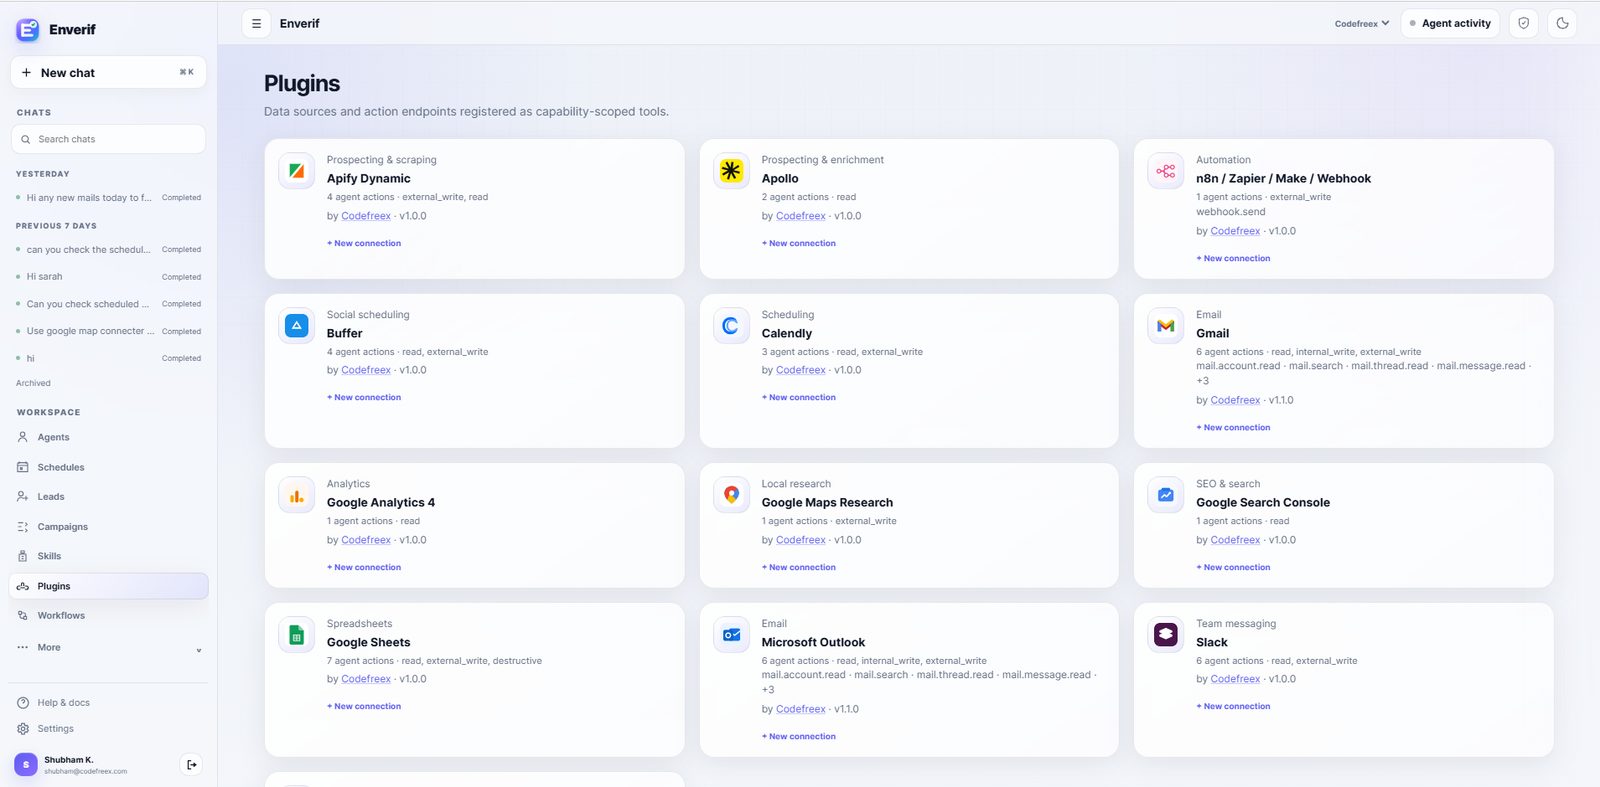Screen dimensions: 1600x787
Task: Click the Agents person icon in sidebar
Action: click(x=23, y=437)
